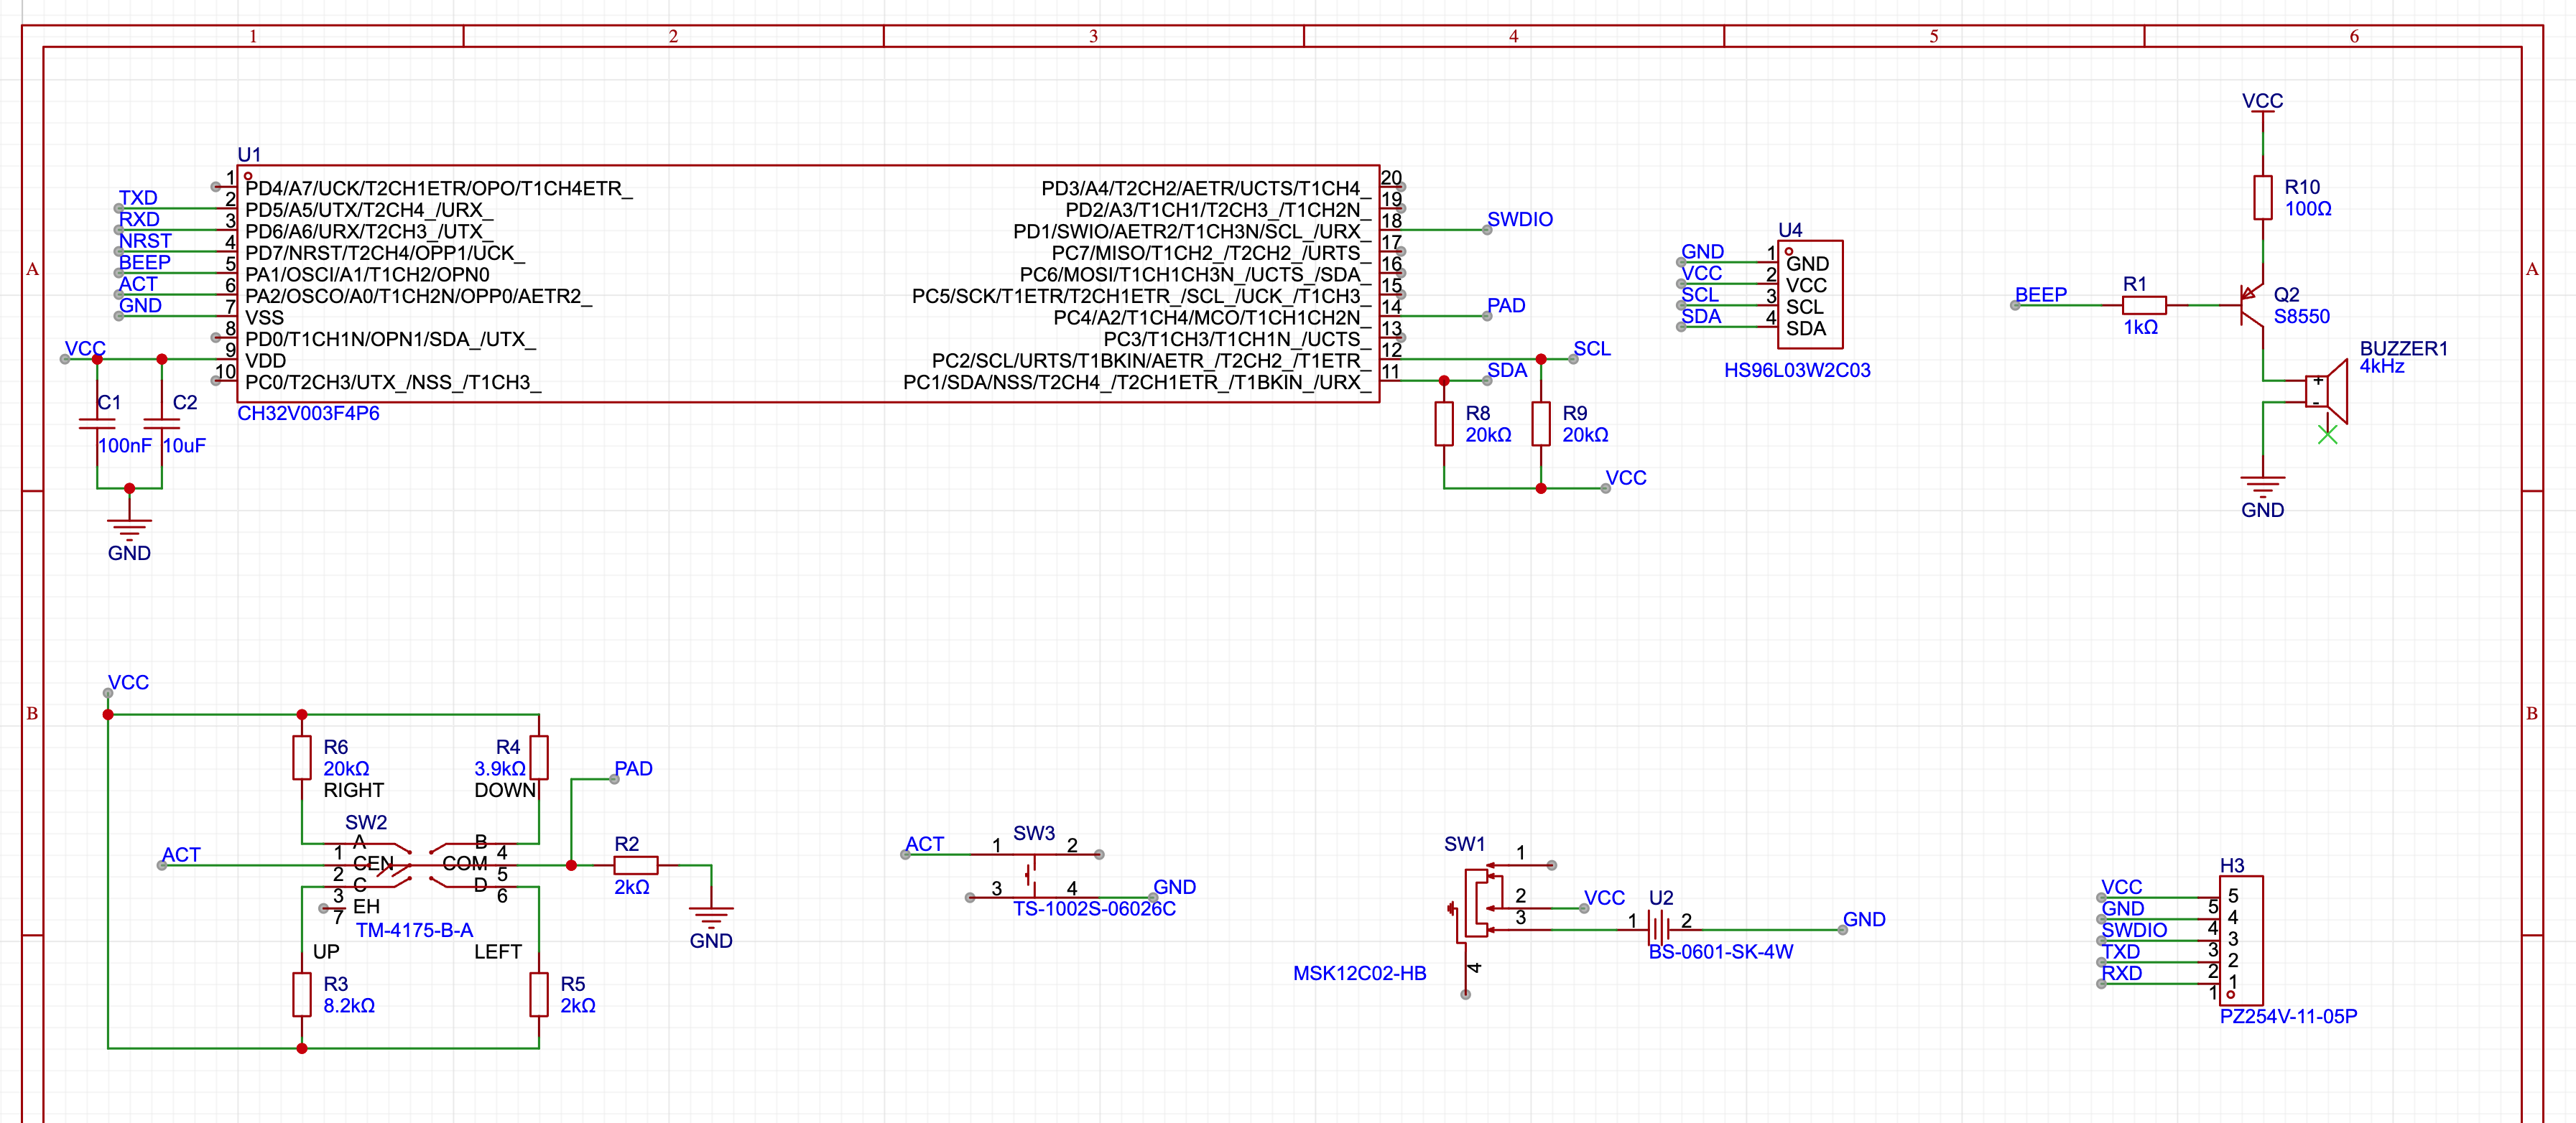Select resistor R8 20kΩ symbol
Viewport: 2576px width, 1123px height.
coord(1444,424)
